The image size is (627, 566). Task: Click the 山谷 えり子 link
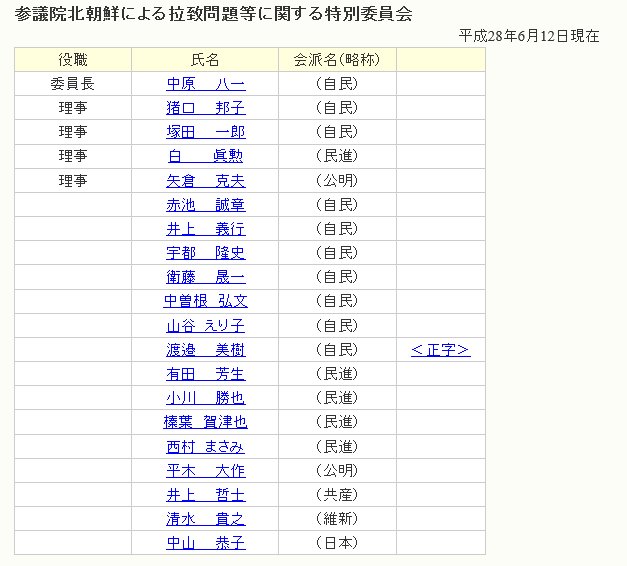pyautogui.click(x=206, y=326)
